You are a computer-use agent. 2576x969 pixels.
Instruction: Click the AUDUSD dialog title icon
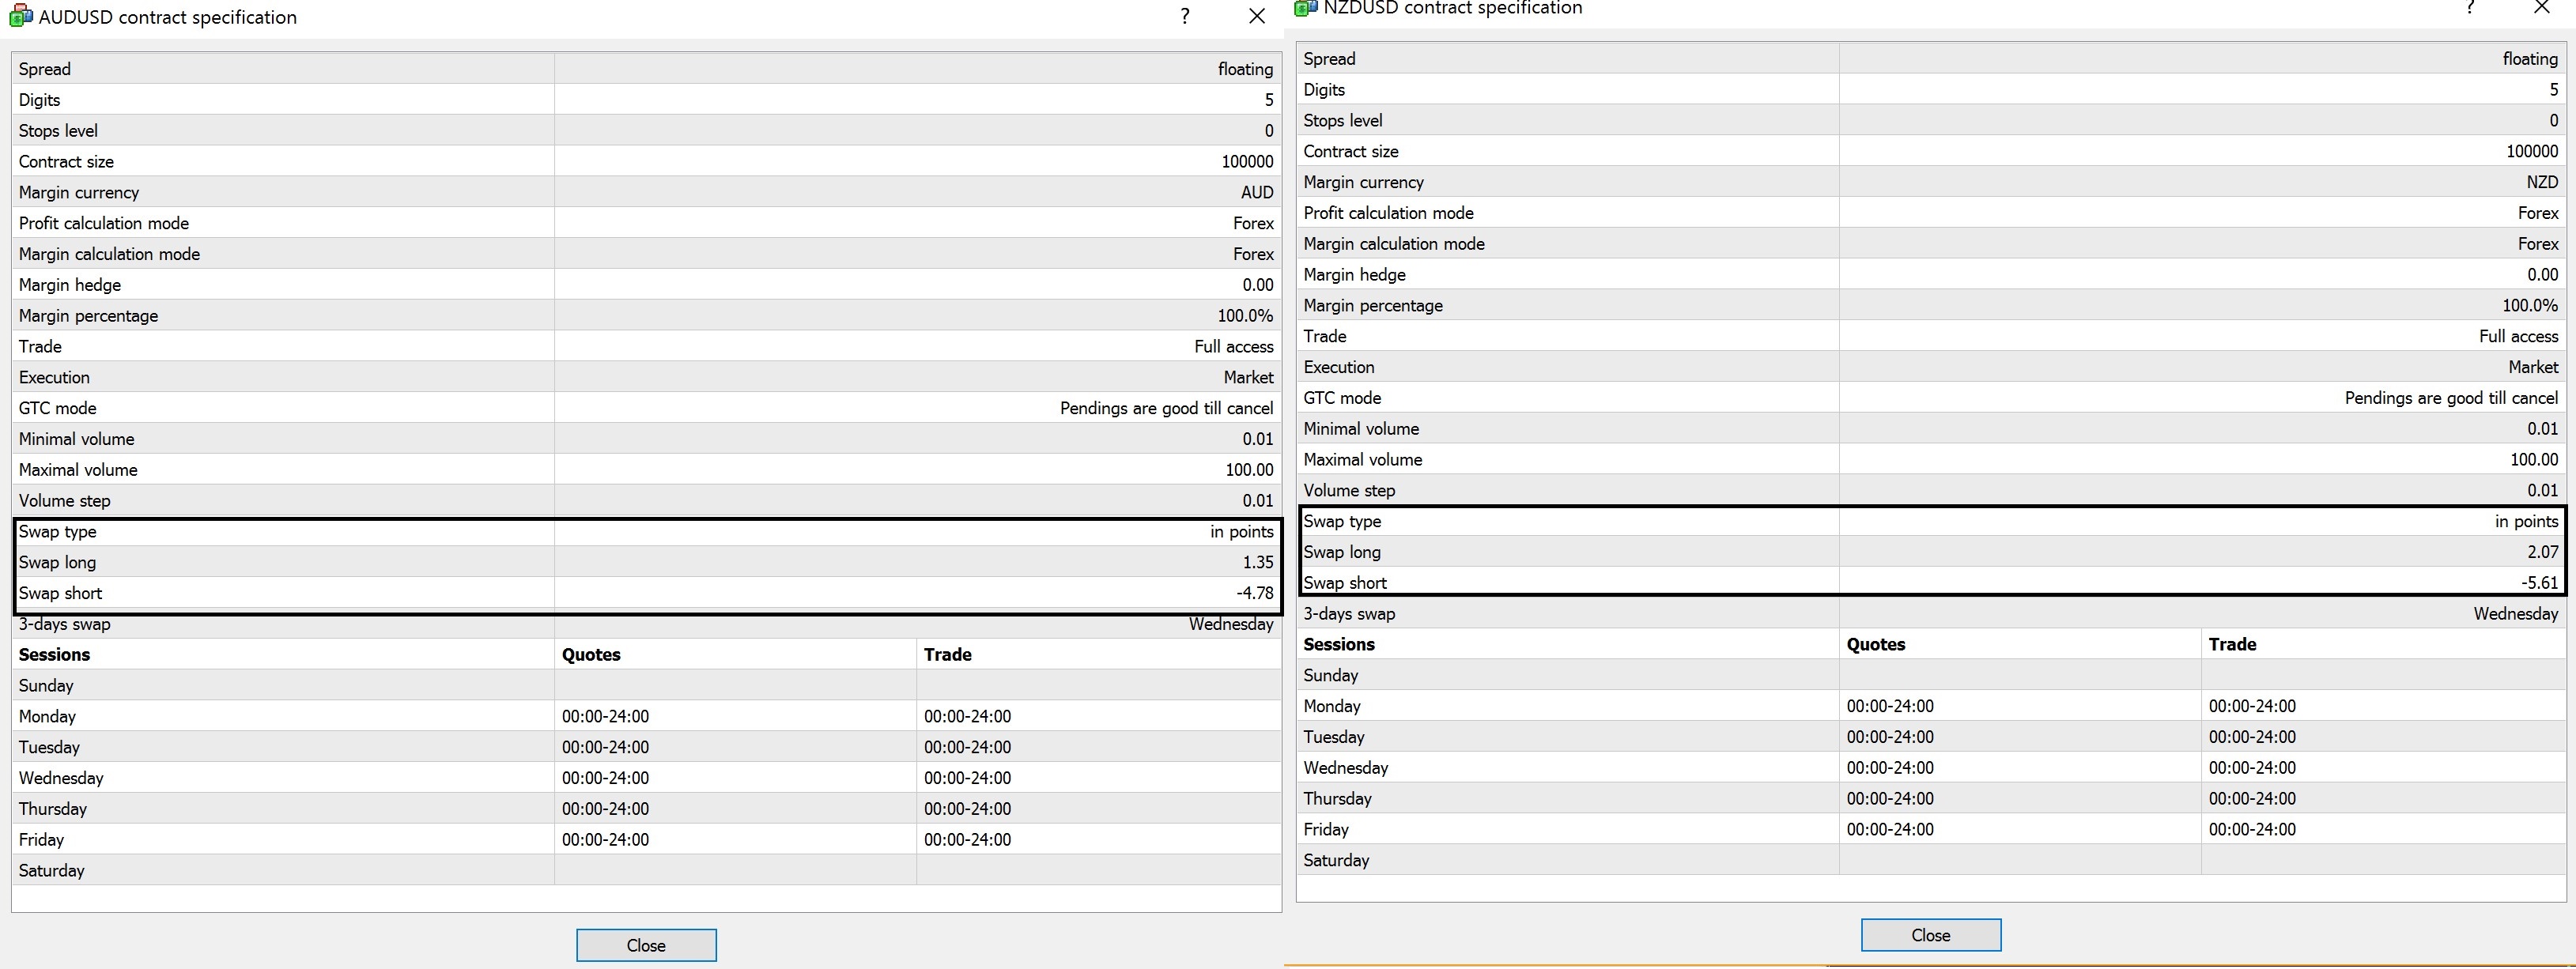tap(20, 16)
